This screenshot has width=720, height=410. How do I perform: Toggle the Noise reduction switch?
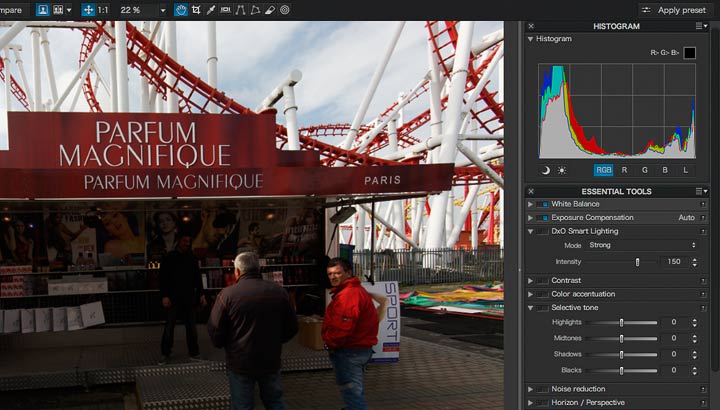(x=543, y=389)
